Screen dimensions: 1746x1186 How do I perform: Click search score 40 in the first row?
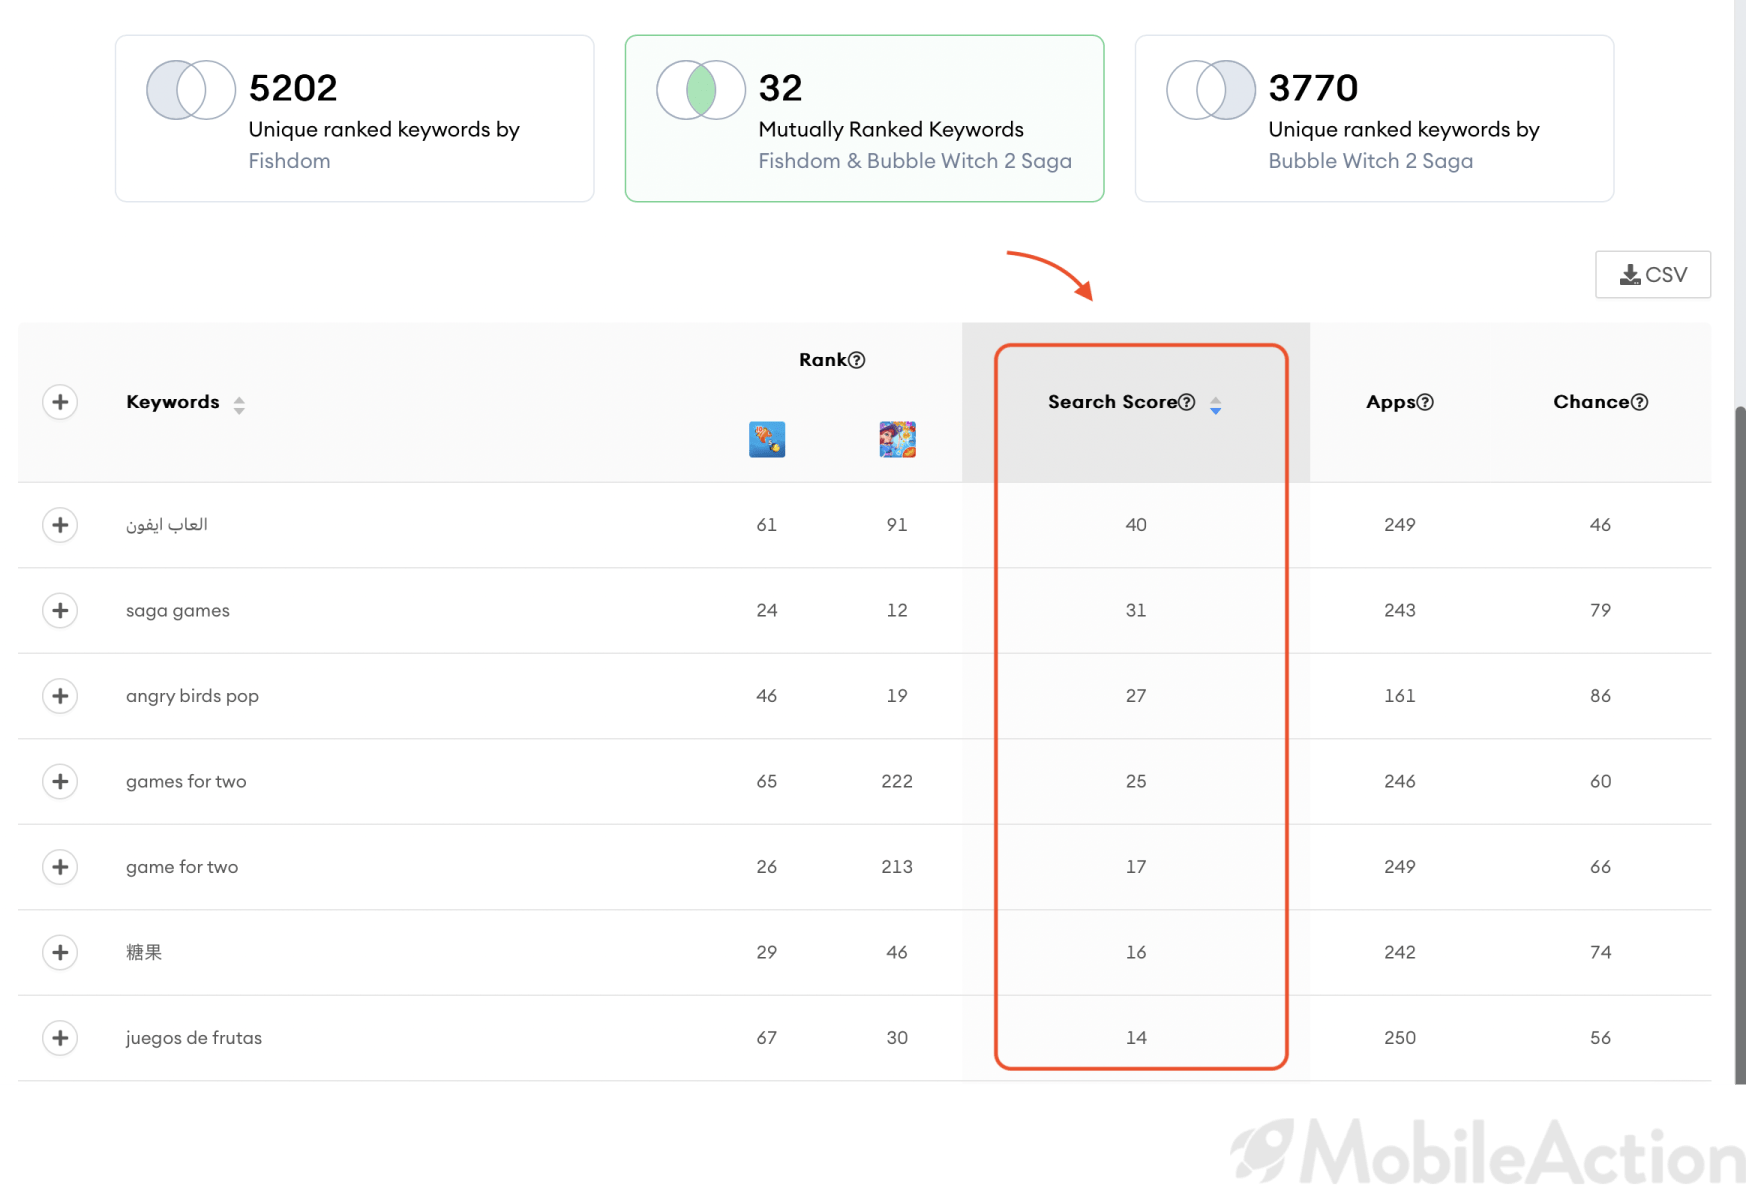[1136, 525]
